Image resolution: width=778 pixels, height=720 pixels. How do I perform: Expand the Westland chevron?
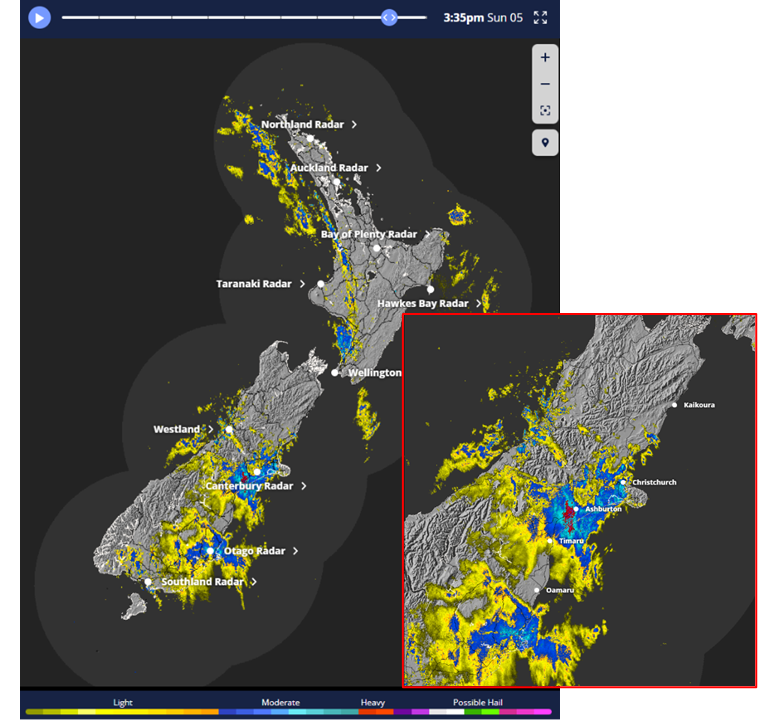210,429
